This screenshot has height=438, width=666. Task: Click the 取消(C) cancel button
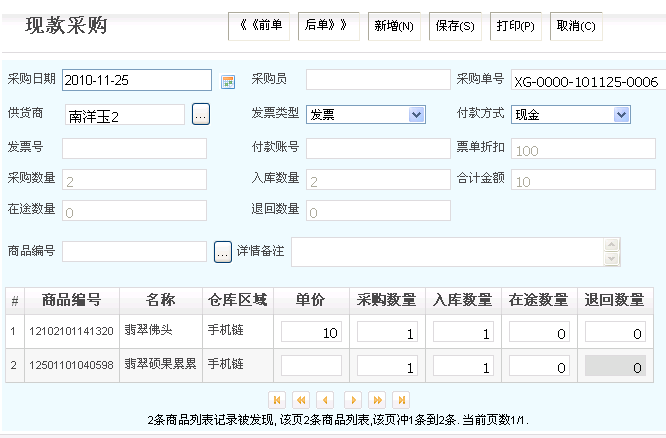(x=577, y=25)
